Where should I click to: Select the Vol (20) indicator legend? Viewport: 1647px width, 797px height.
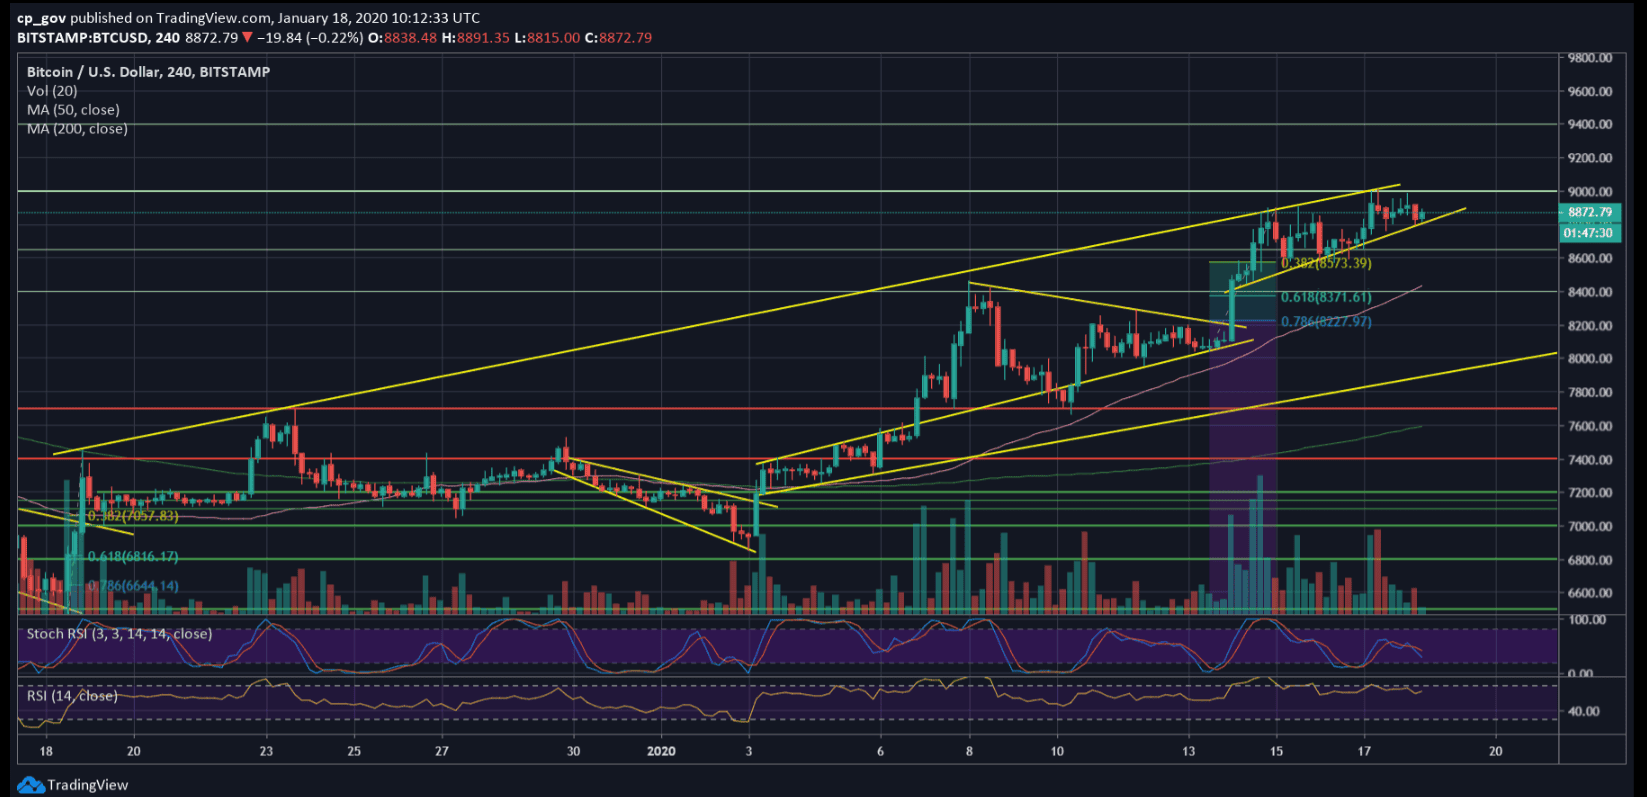coord(52,91)
